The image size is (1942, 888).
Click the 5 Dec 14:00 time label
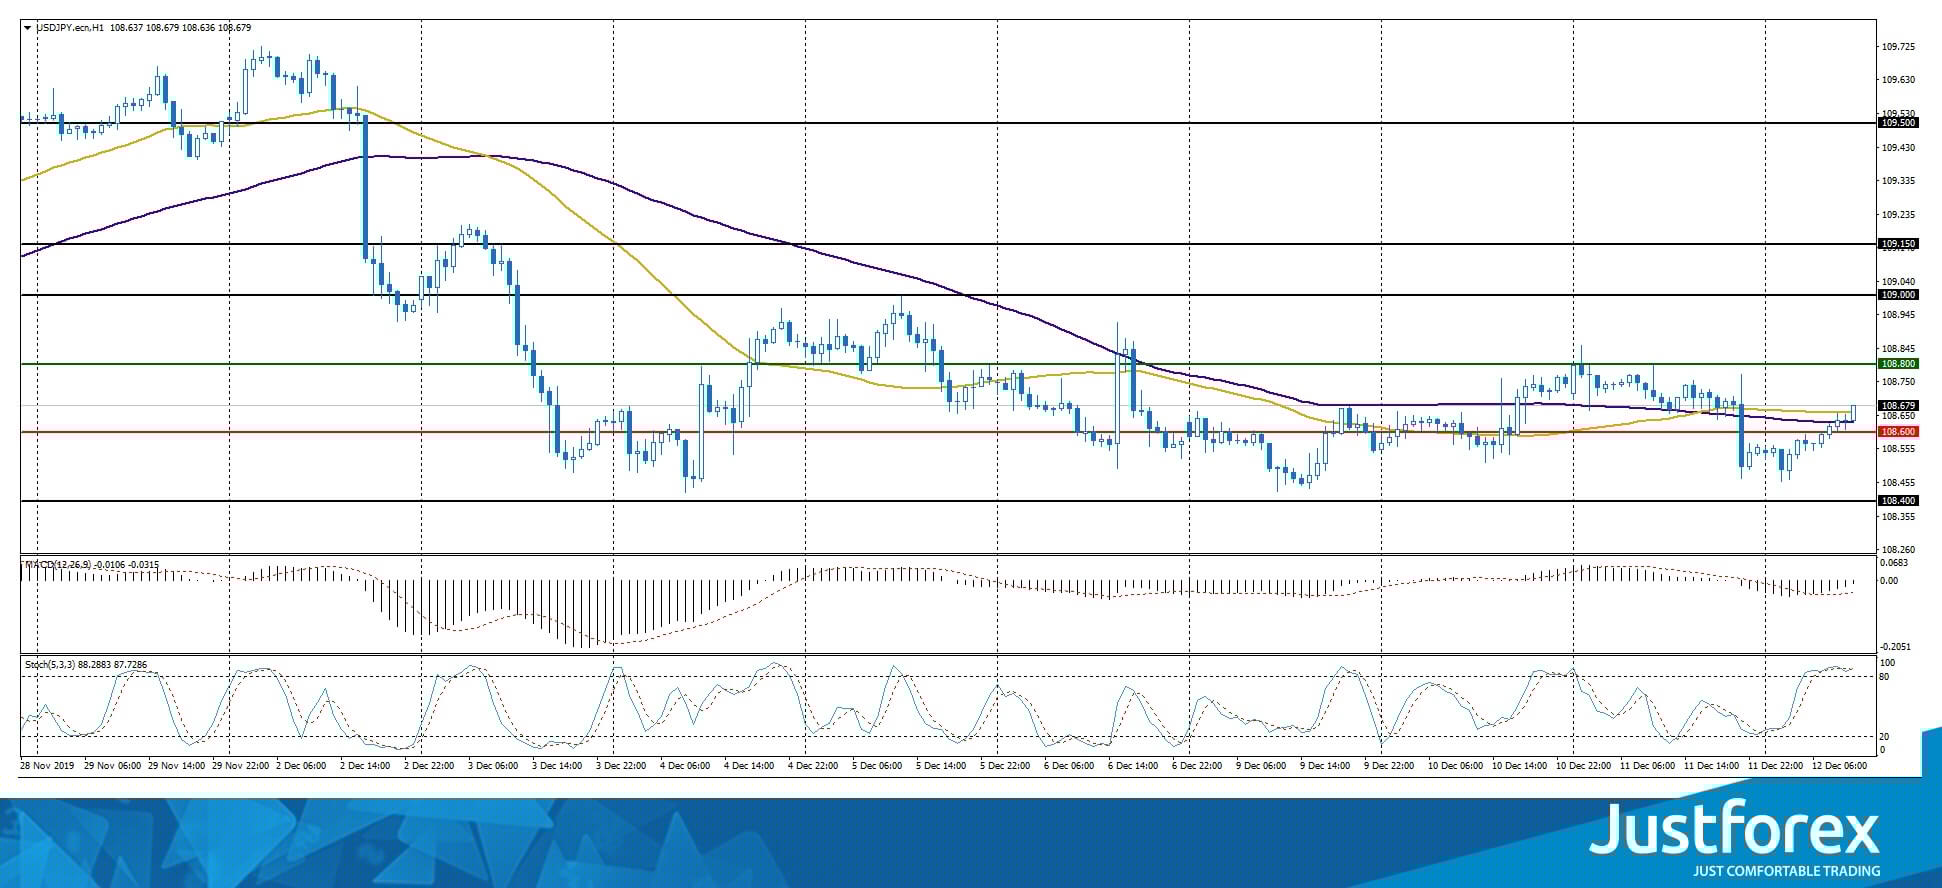click(941, 766)
